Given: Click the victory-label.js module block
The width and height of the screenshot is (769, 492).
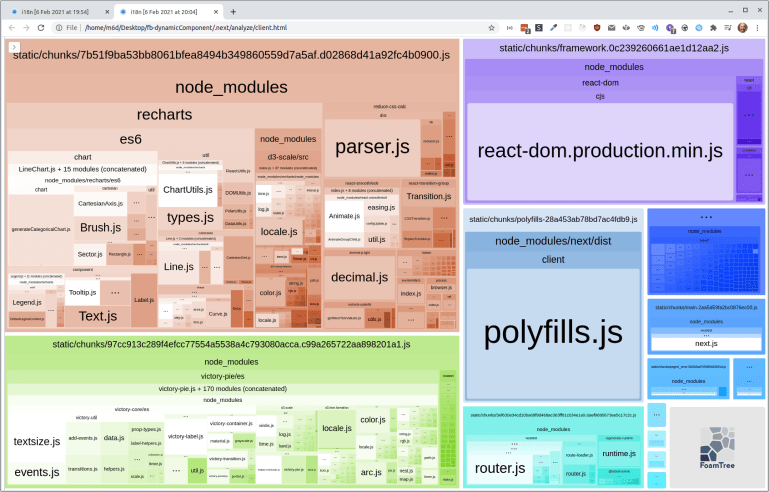Looking at the screenshot, I should click(x=185, y=436).
